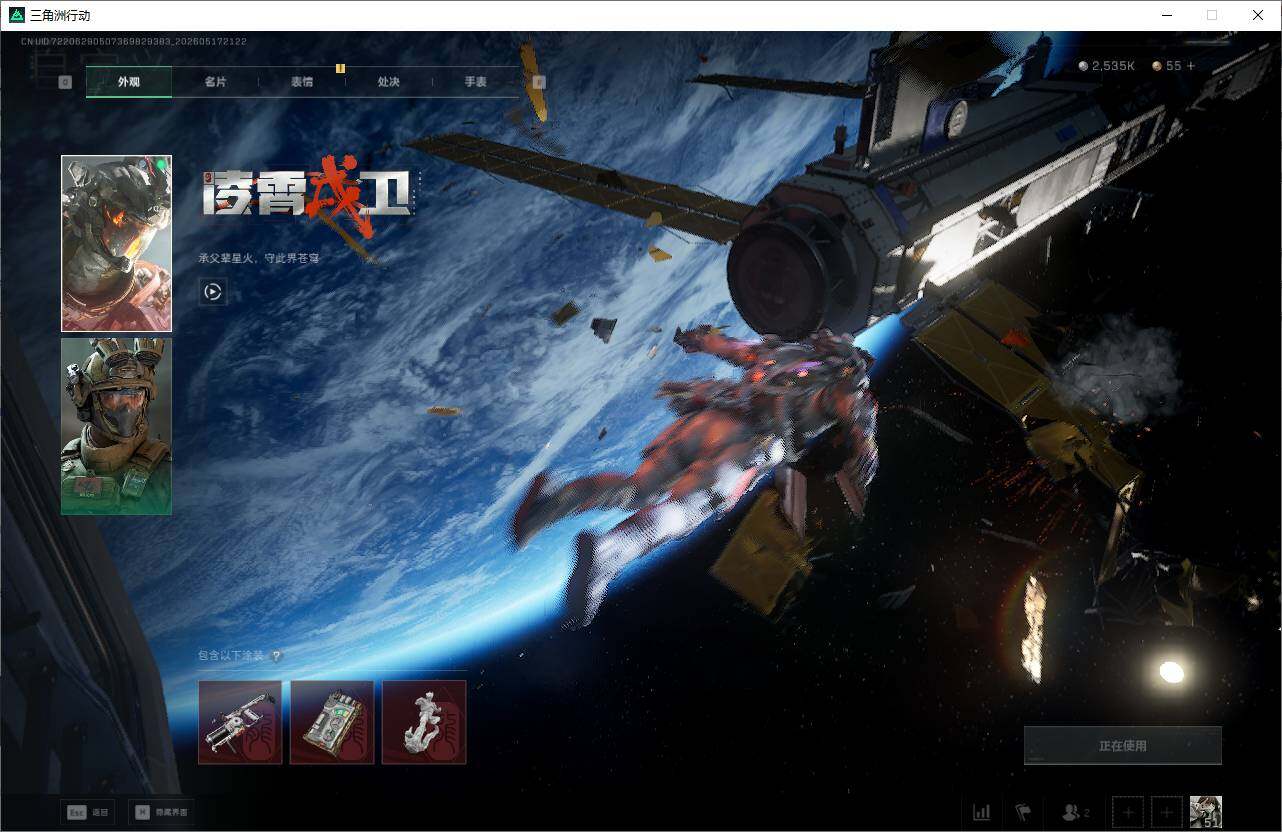The width and height of the screenshot is (1282, 832).
Task: Open the flags icon in bottom bar
Action: click(1023, 812)
